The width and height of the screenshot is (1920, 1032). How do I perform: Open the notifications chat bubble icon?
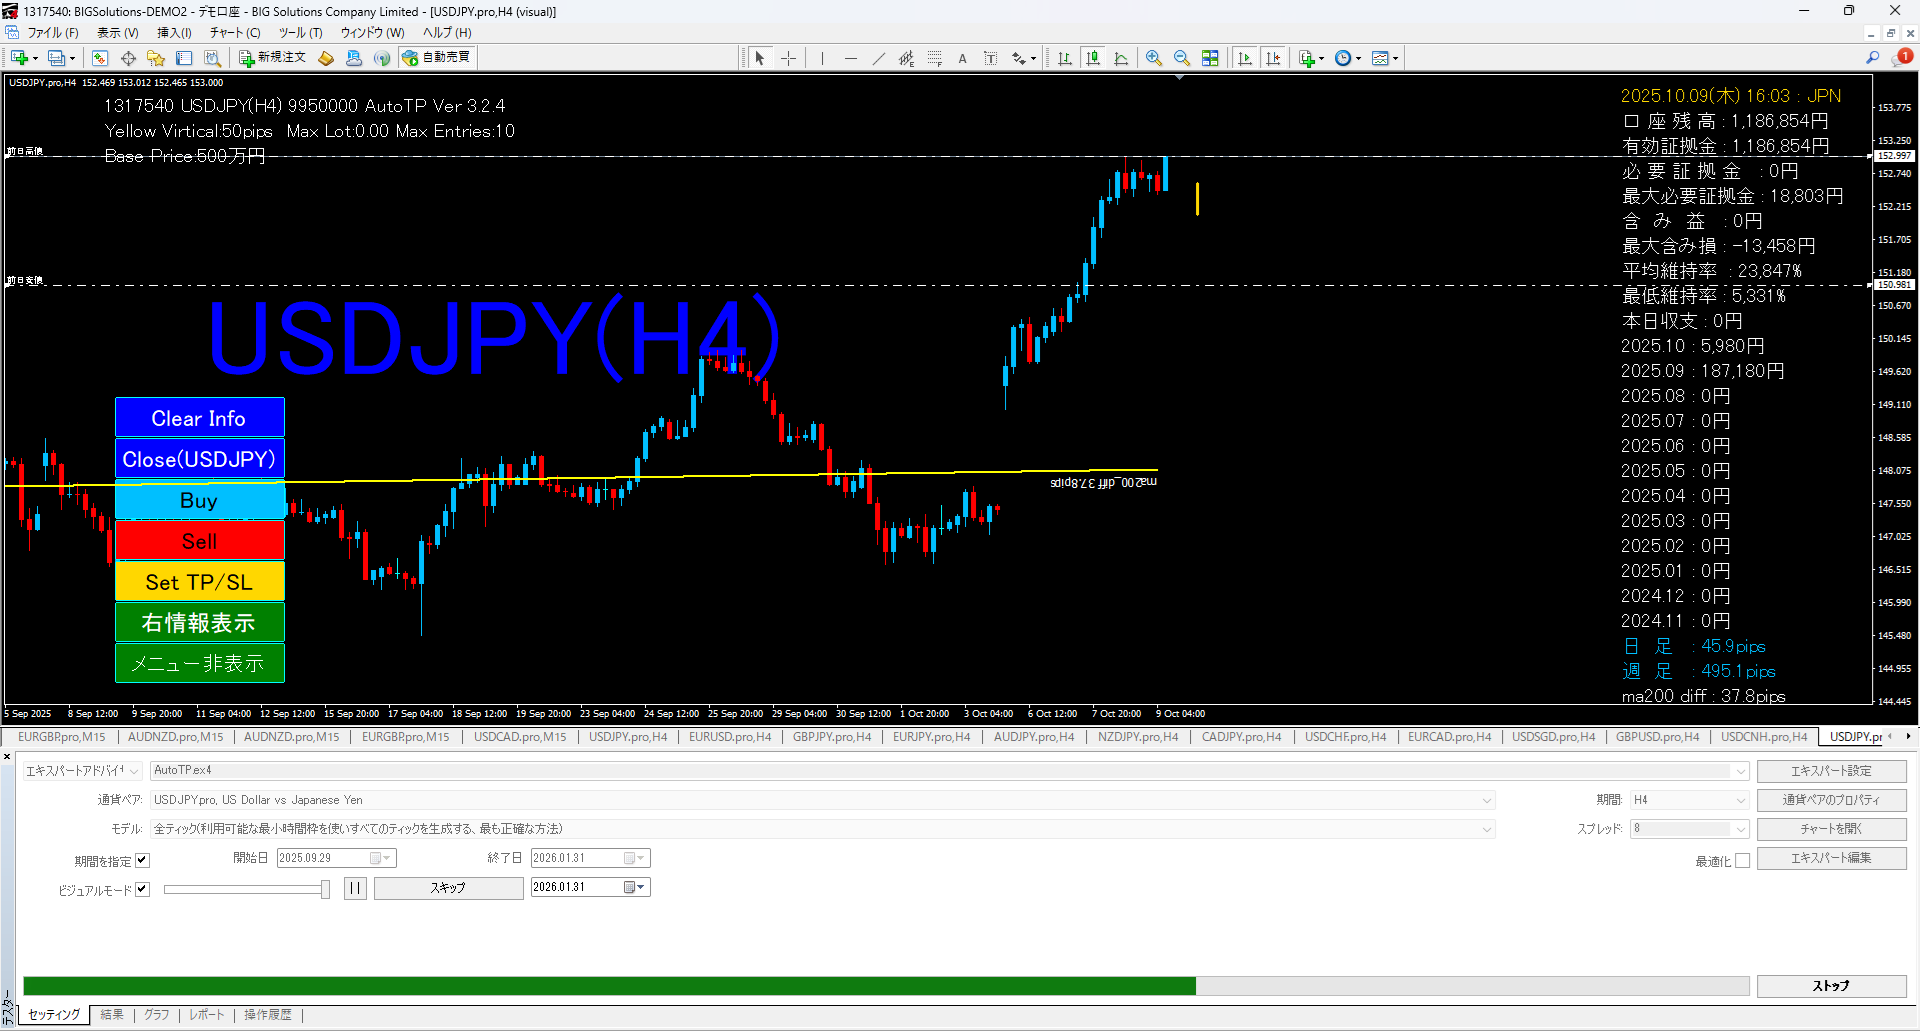point(1901,58)
